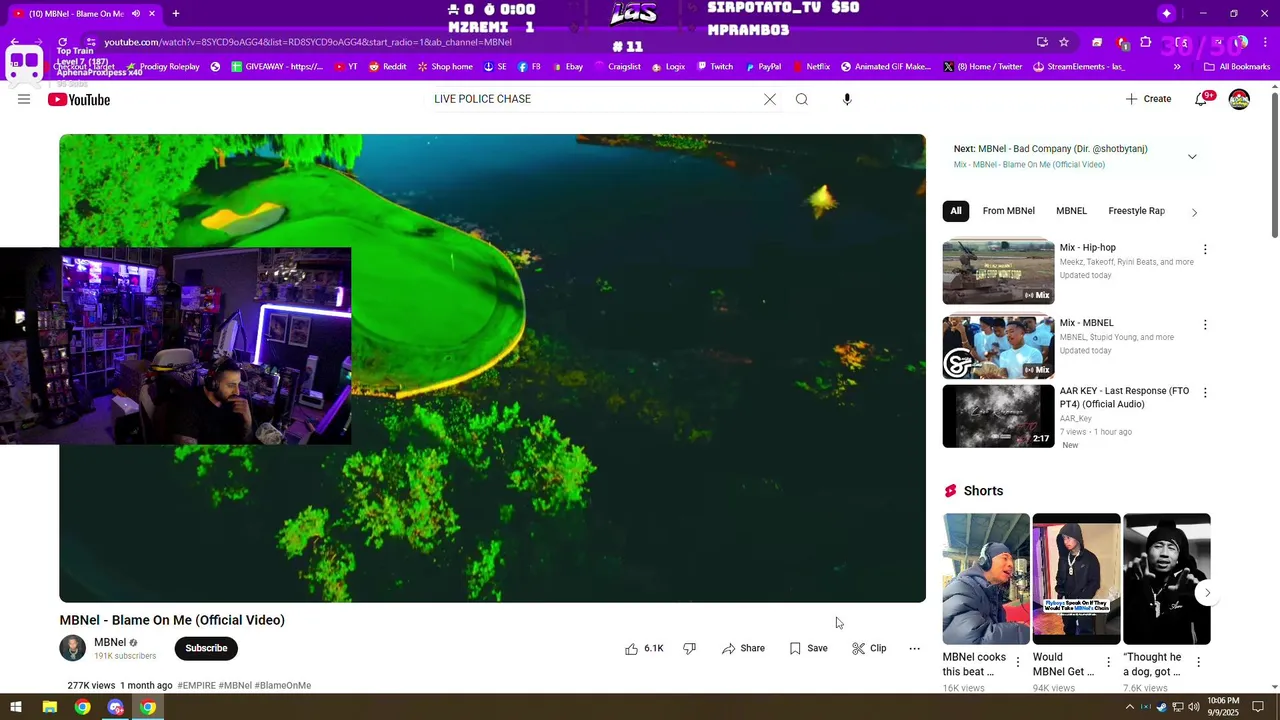Open the Reddit bookmark

point(387,67)
